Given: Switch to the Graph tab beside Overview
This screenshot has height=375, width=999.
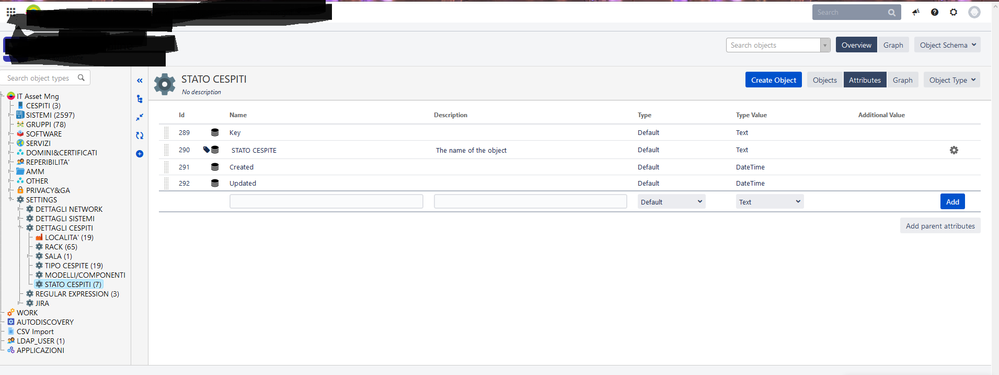Looking at the screenshot, I should click(x=893, y=45).
